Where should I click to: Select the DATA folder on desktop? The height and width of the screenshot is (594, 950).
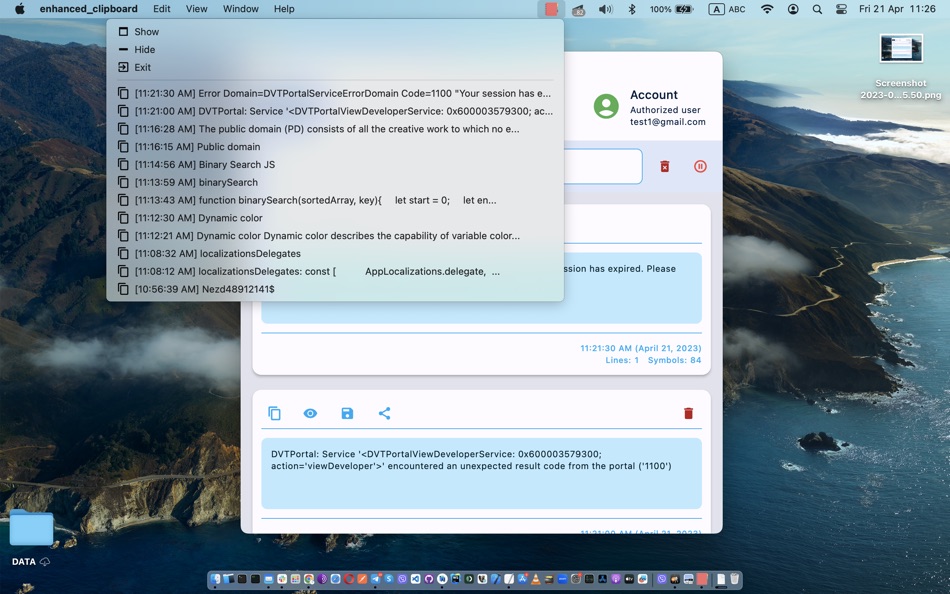point(31,528)
